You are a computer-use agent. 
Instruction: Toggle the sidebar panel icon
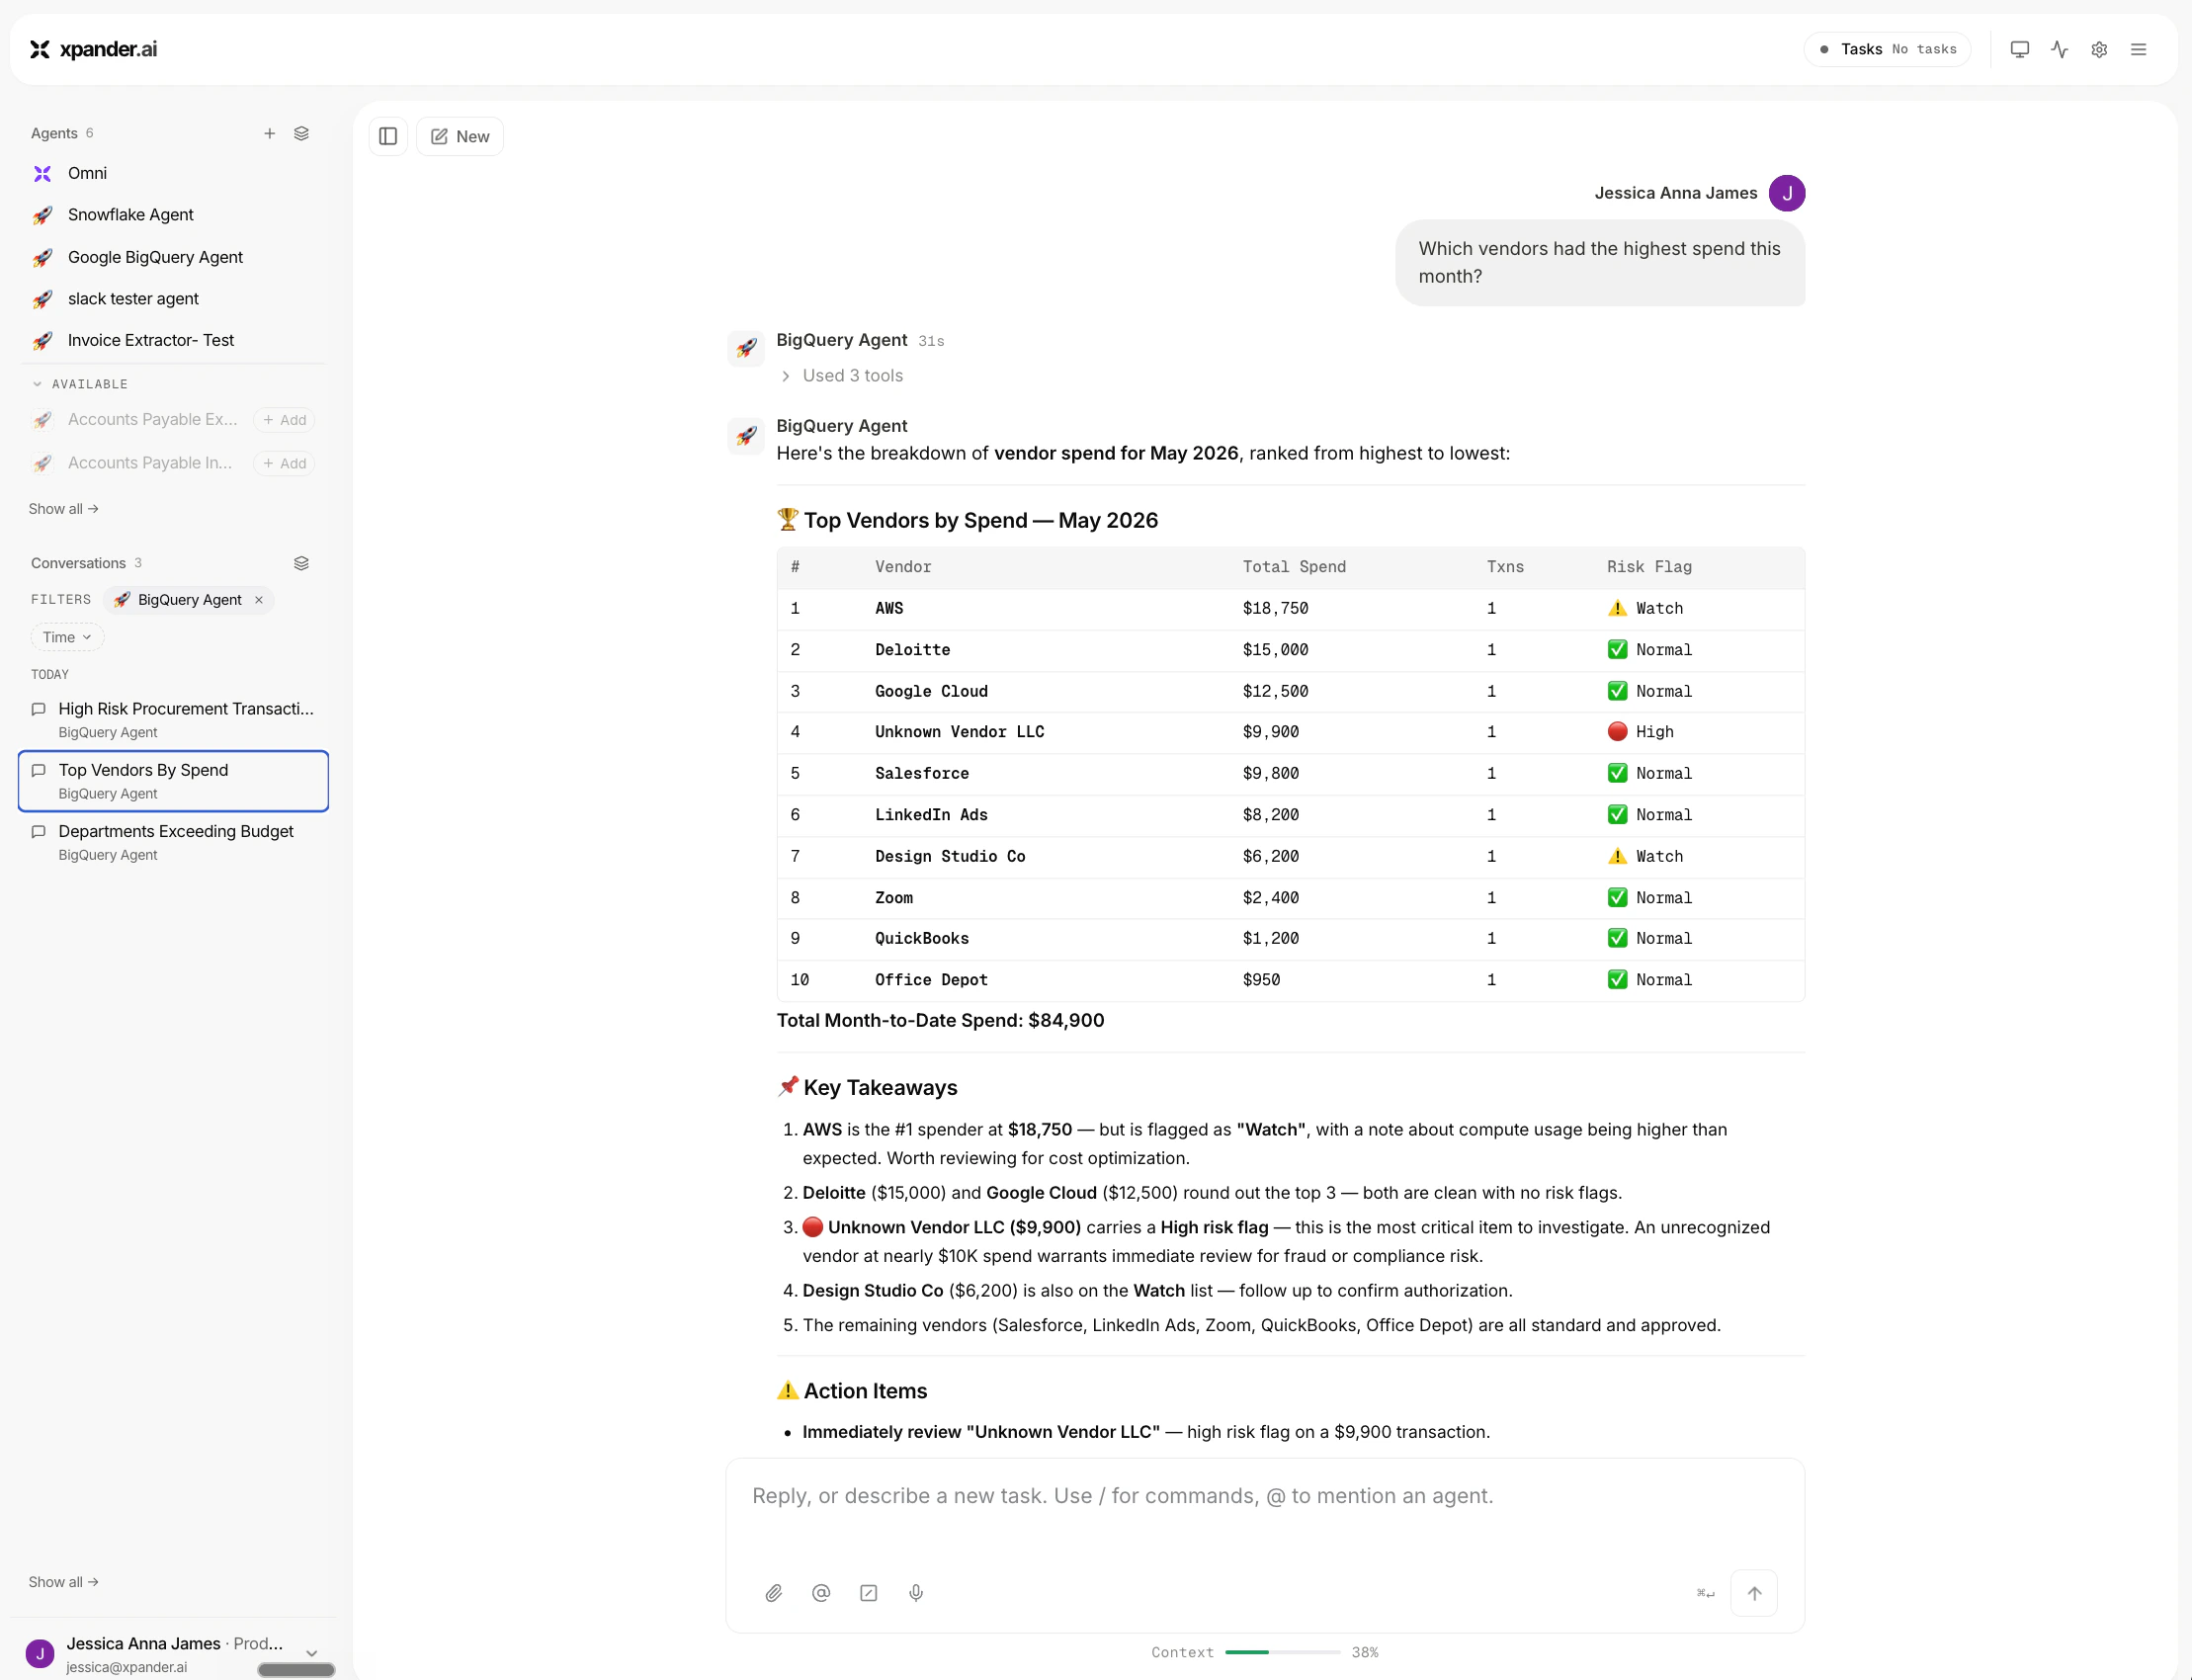388,136
